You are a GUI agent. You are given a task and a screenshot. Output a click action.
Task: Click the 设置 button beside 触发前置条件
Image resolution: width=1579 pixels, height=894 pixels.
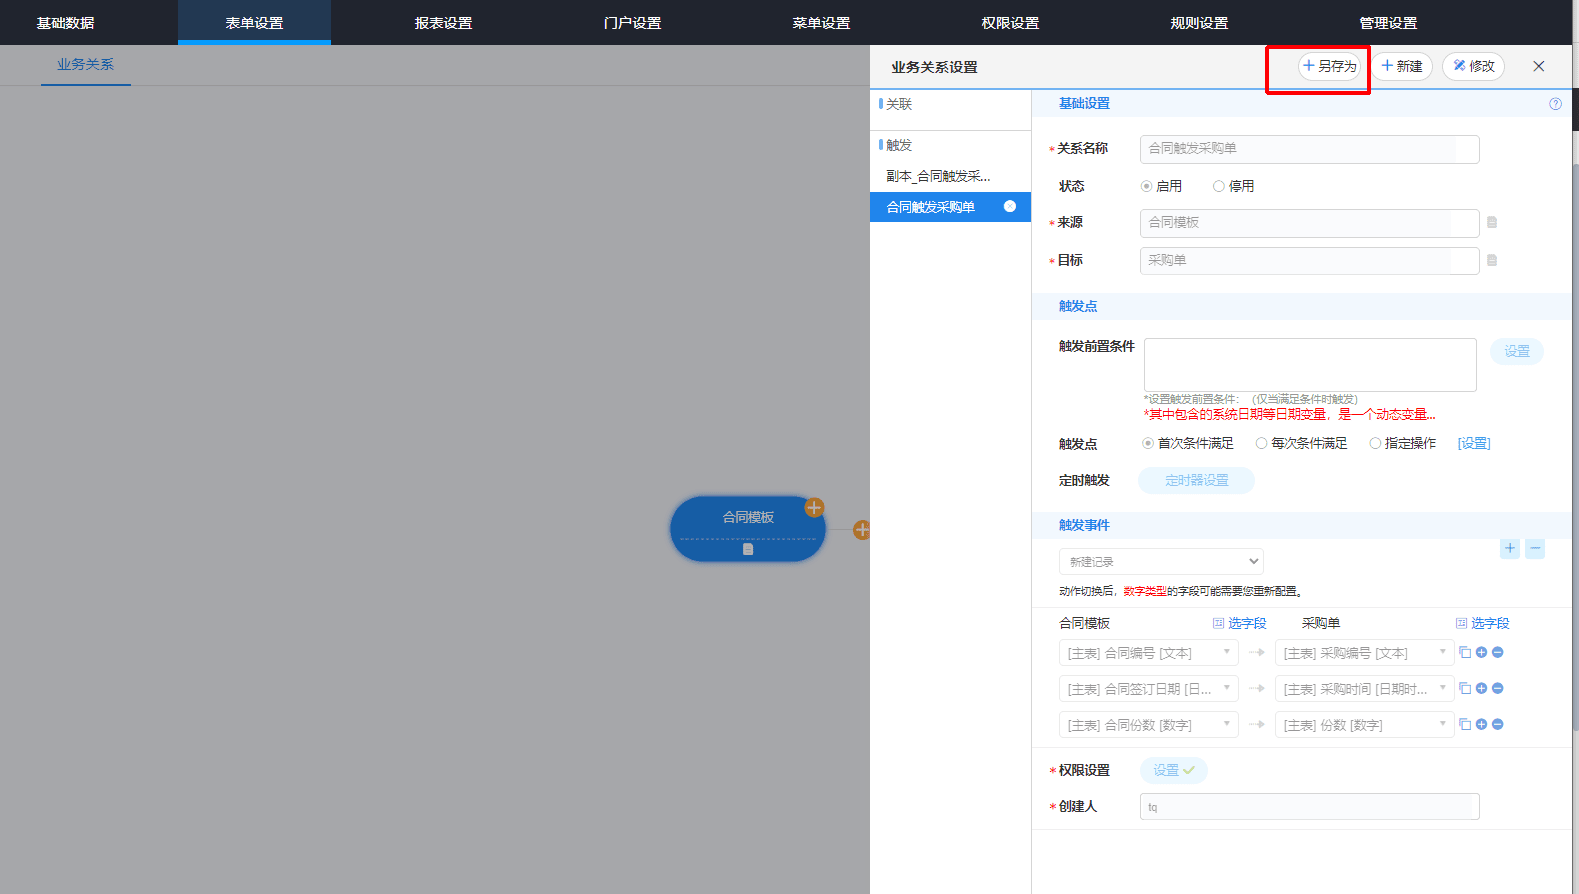[x=1517, y=351]
